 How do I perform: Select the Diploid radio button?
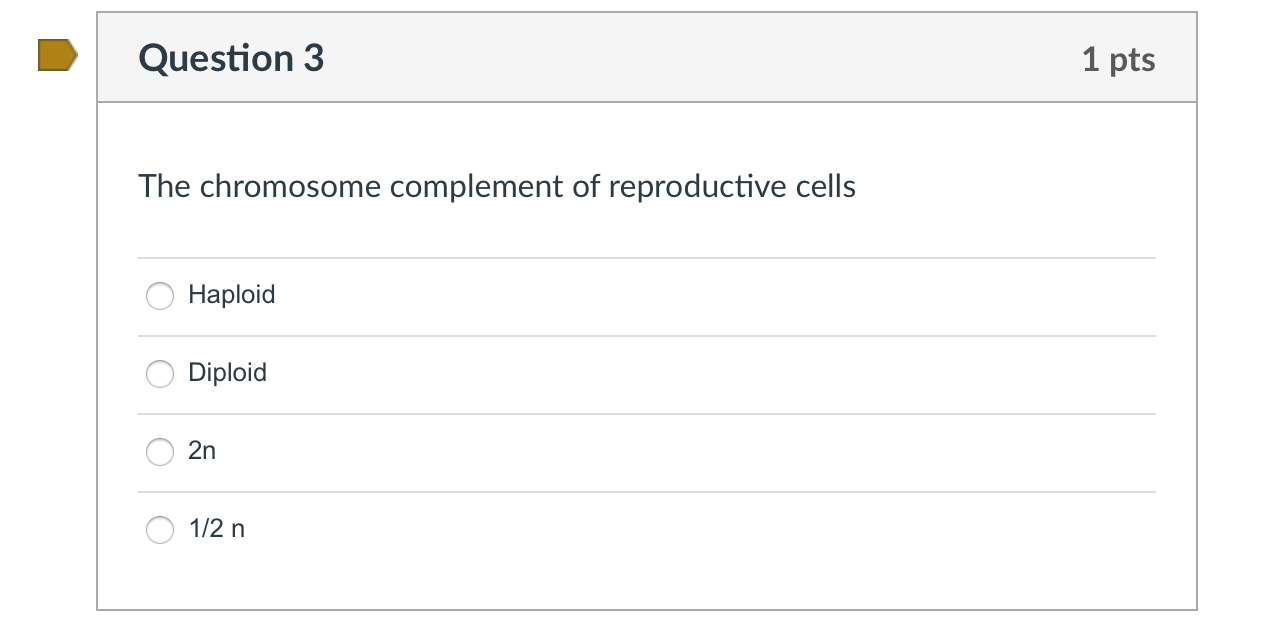click(x=159, y=374)
